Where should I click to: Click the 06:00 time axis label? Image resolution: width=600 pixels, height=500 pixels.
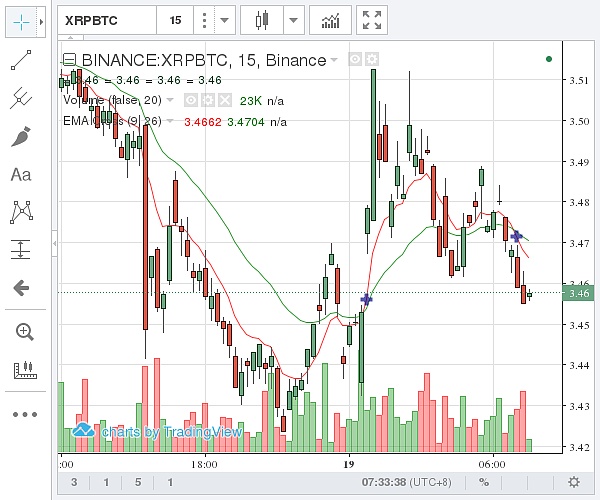(492, 464)
